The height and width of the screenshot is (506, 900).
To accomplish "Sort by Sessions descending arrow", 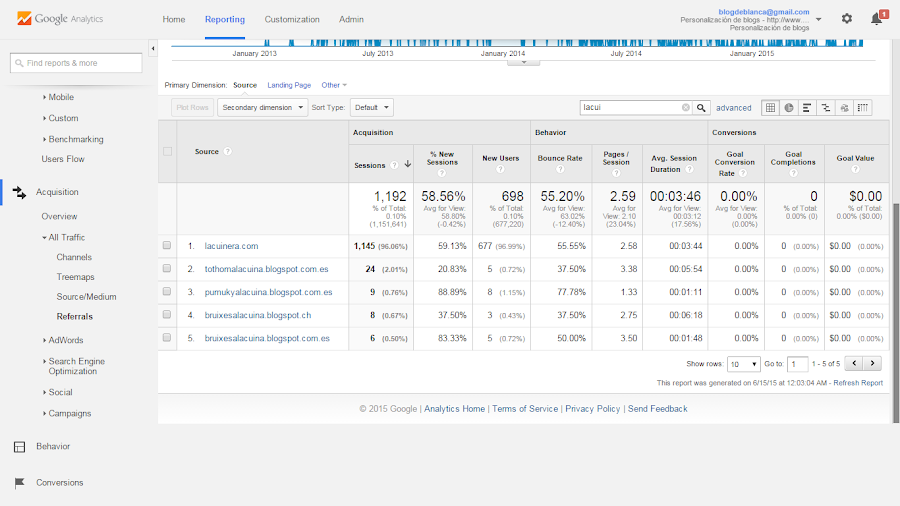I will click(408, 165).
